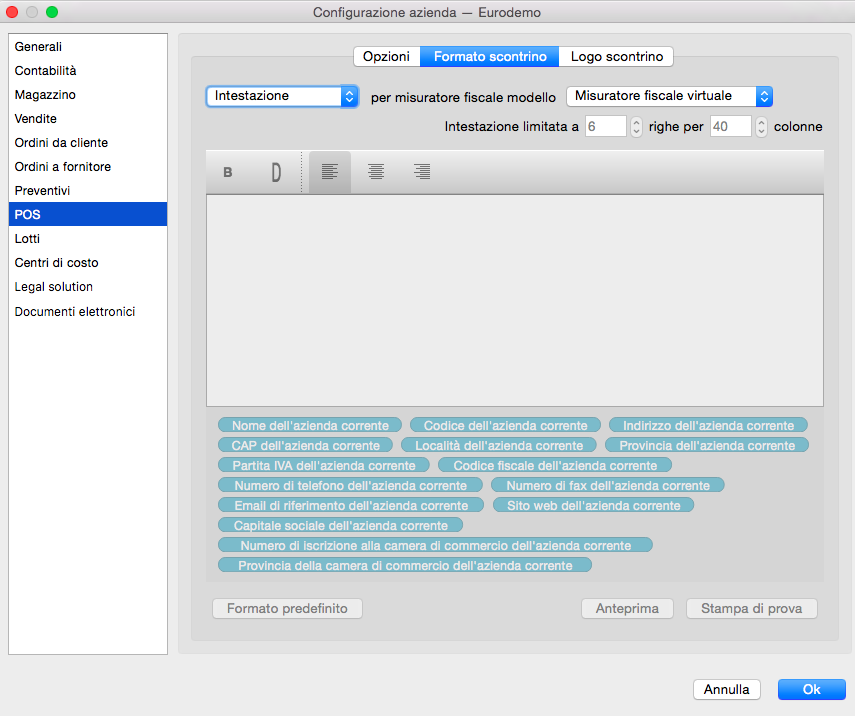The image size is (855, 716).
Task: Align receipt text to the left
Action: [329, 172]
